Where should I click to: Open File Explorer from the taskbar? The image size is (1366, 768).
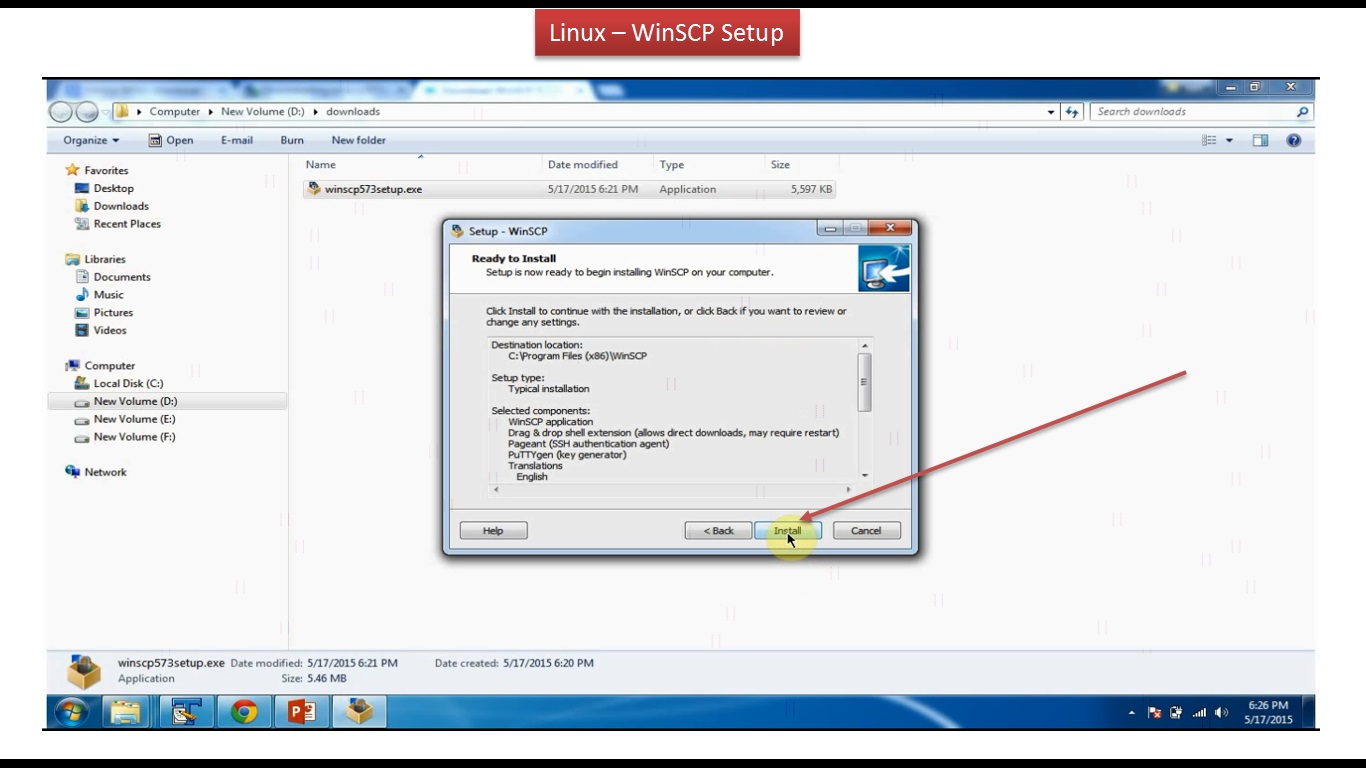tap(125, 712)
